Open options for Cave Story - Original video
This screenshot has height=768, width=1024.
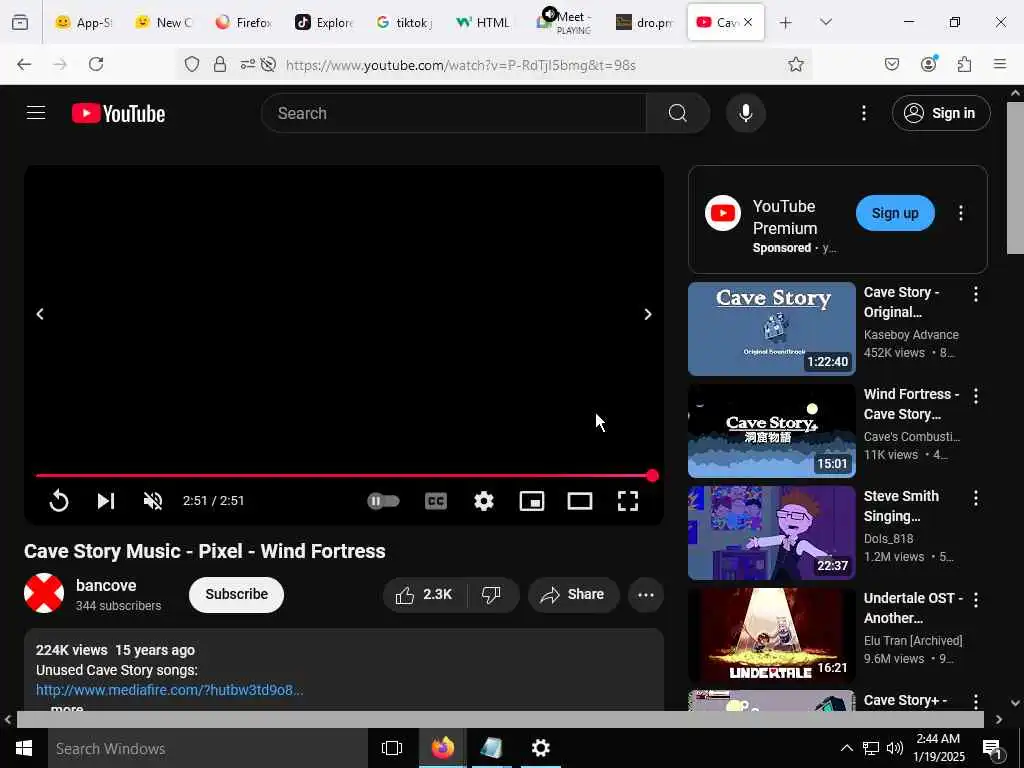point(976,294)
